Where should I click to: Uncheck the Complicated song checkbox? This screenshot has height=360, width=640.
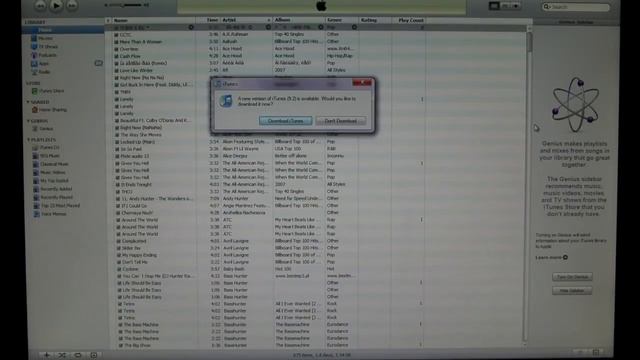coord(119,241)
